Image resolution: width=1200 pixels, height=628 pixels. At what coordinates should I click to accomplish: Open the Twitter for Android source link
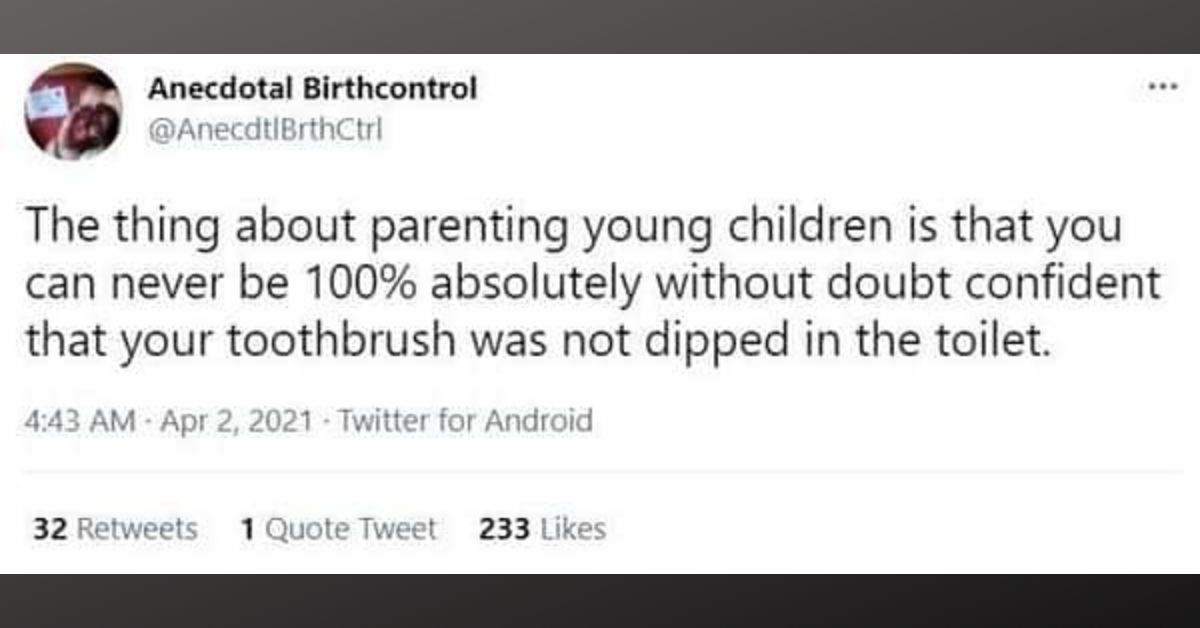[466, 420]
